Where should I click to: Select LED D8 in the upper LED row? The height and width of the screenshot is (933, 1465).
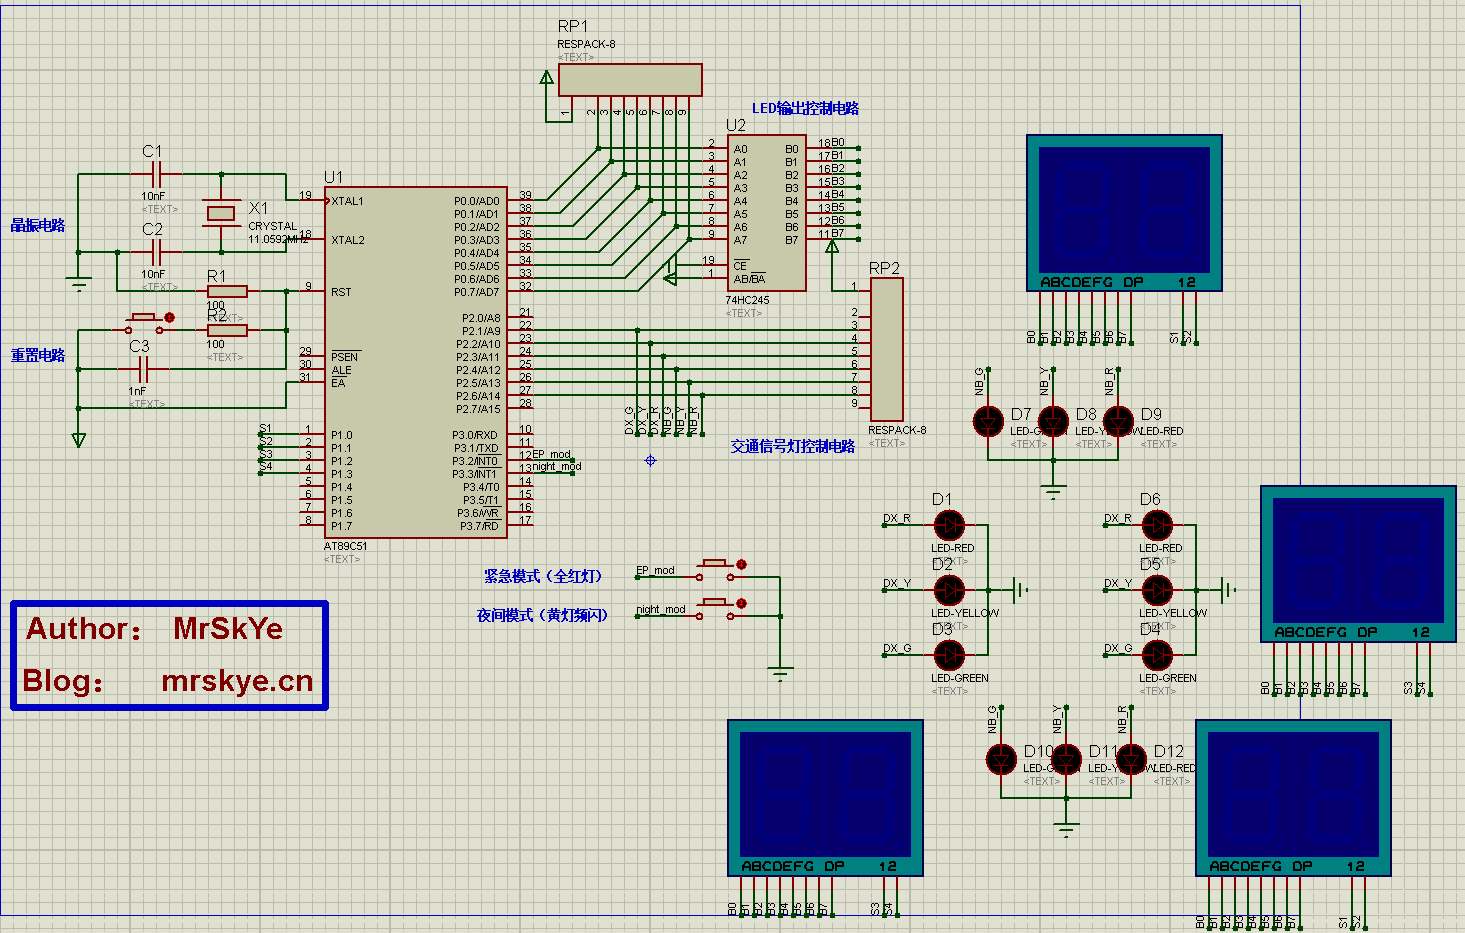pos(1053,421)
